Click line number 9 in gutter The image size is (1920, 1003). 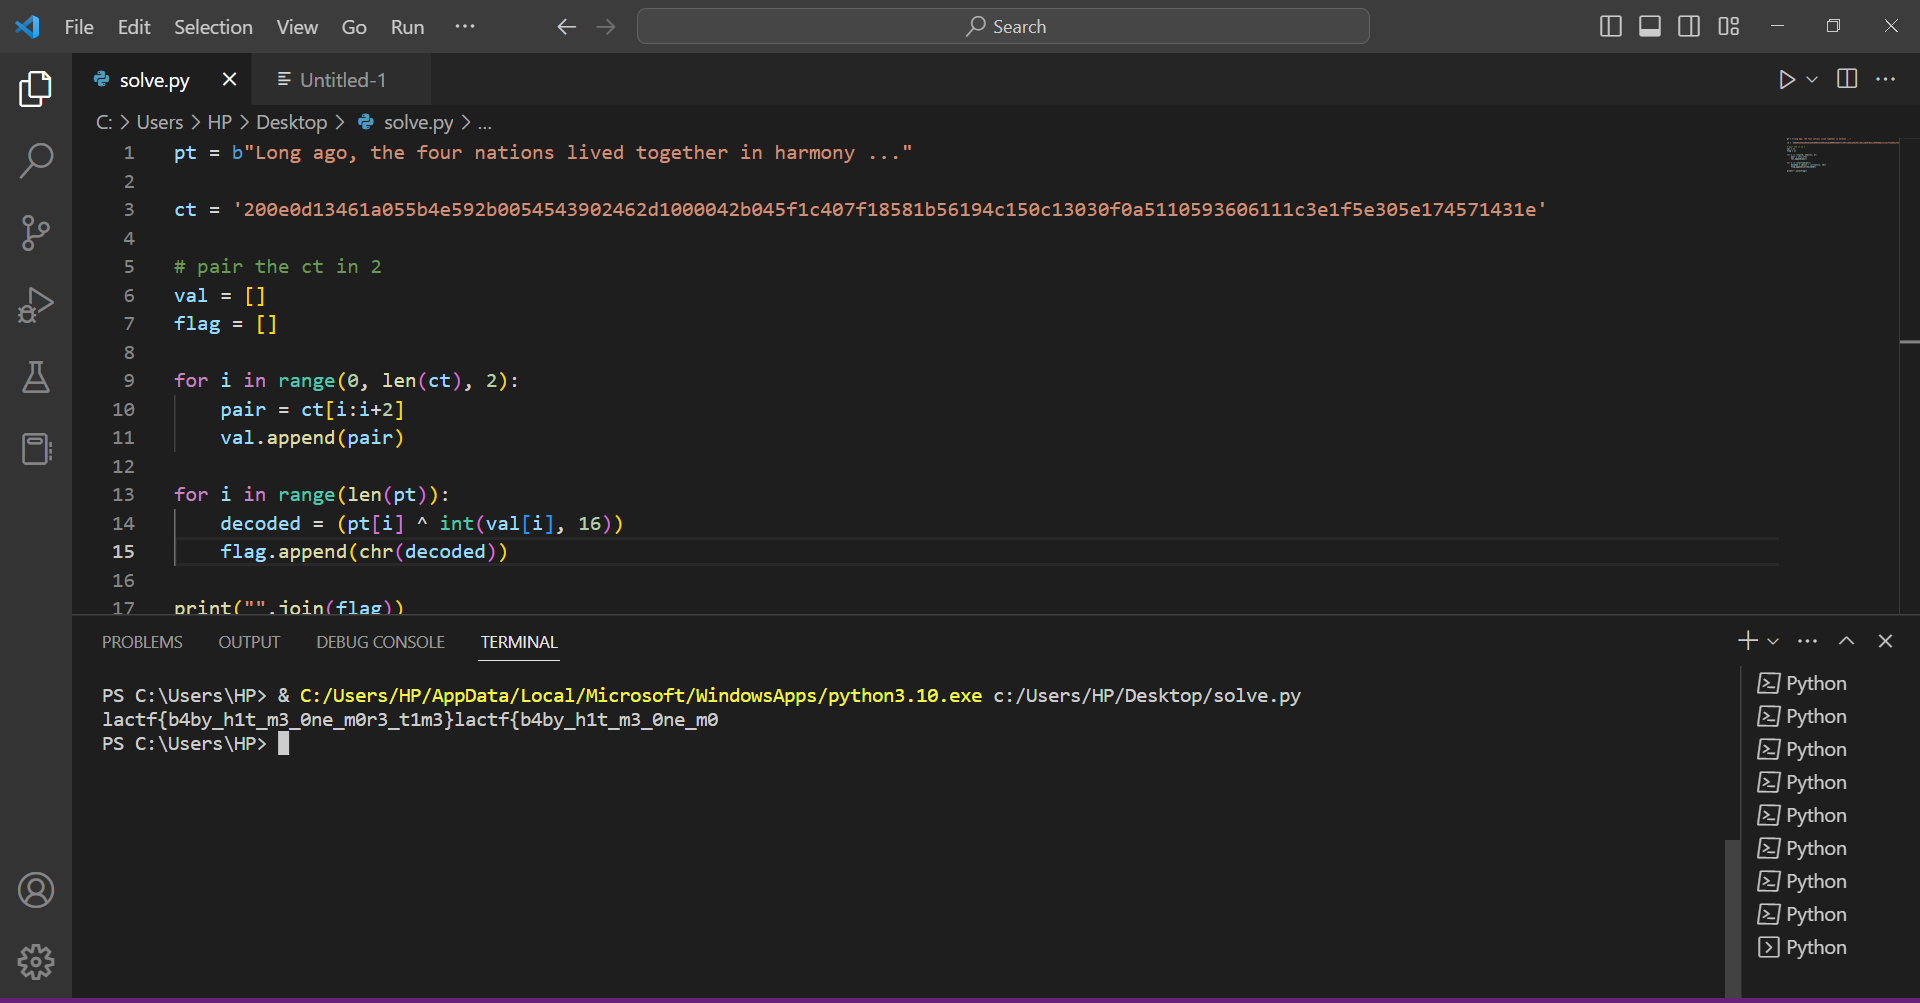[129, 381]
